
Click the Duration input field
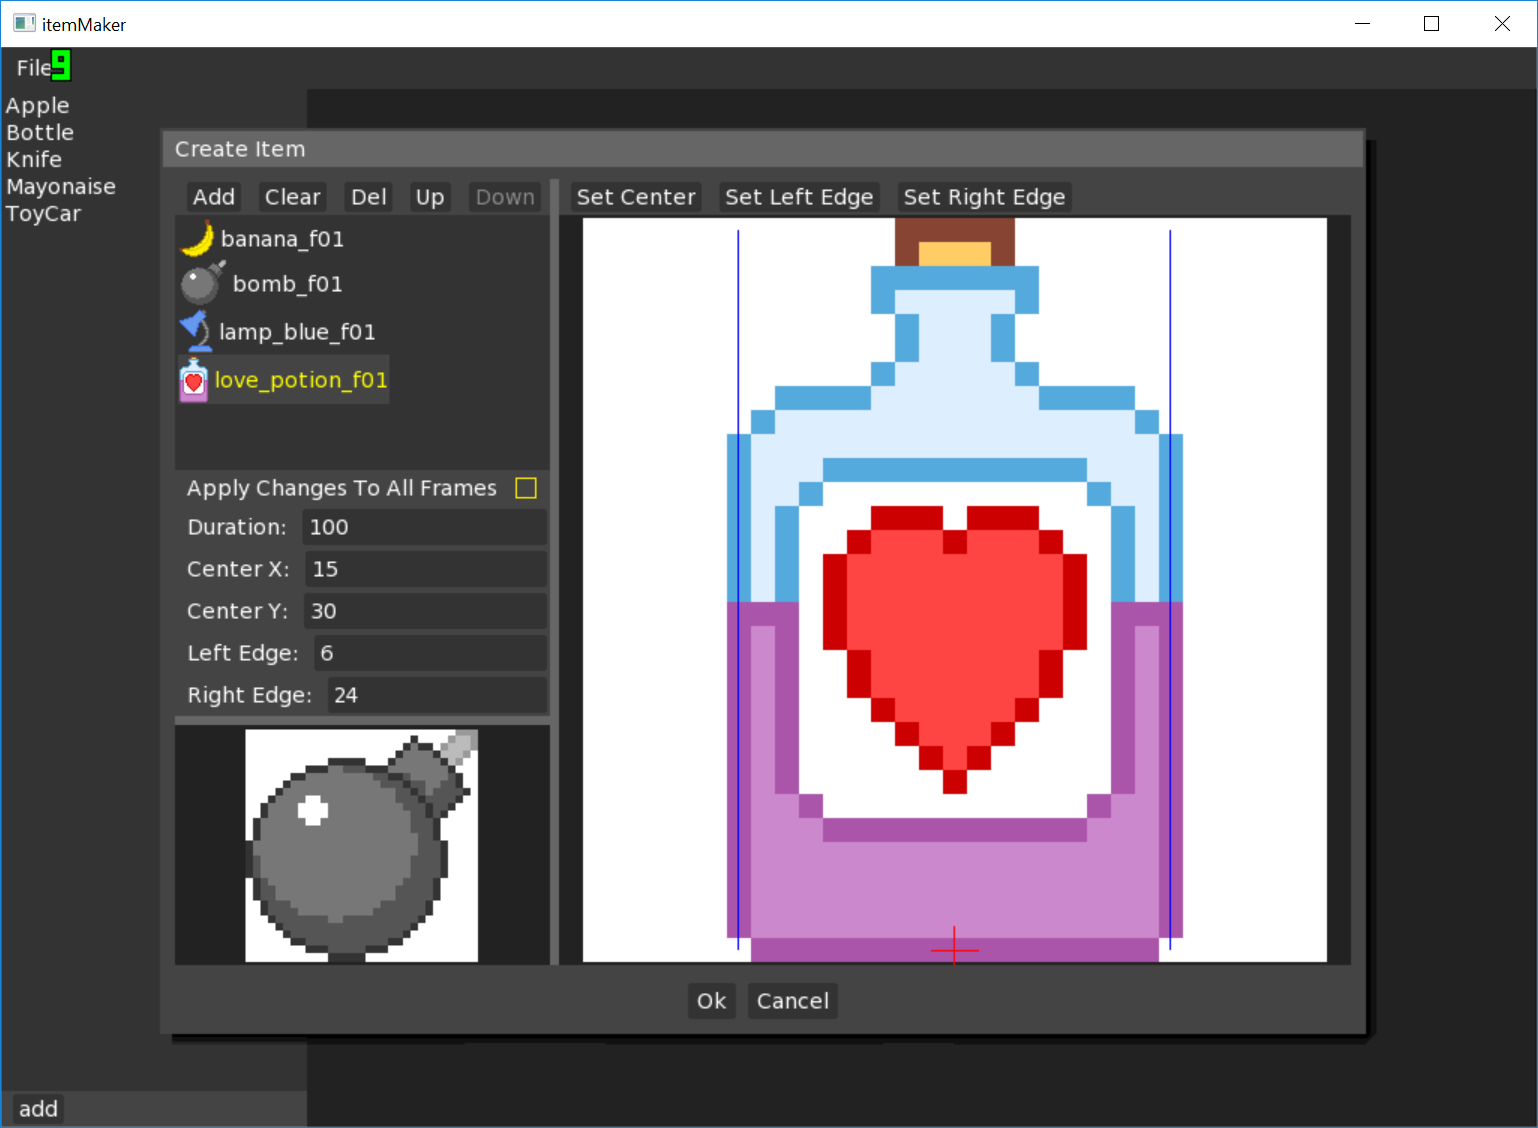[424, 527]
